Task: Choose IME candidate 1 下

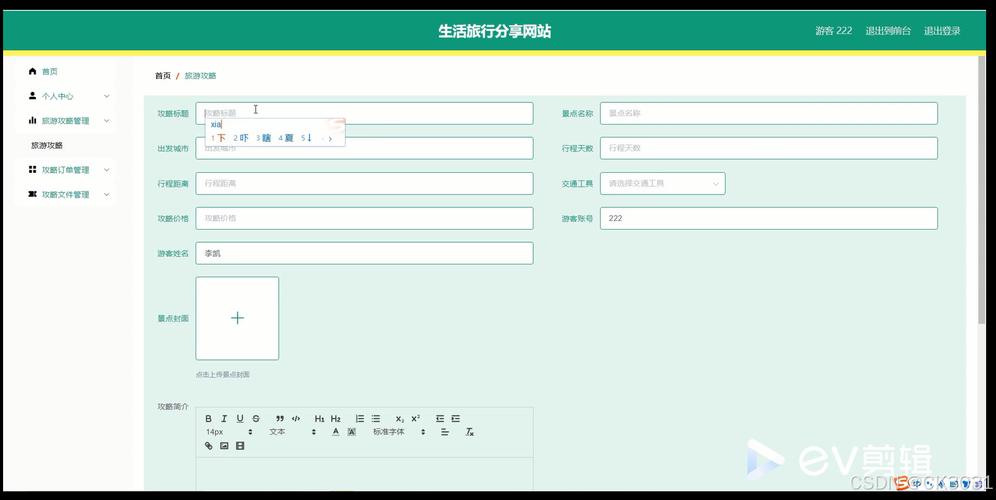Action: click(x=219, y=138)
